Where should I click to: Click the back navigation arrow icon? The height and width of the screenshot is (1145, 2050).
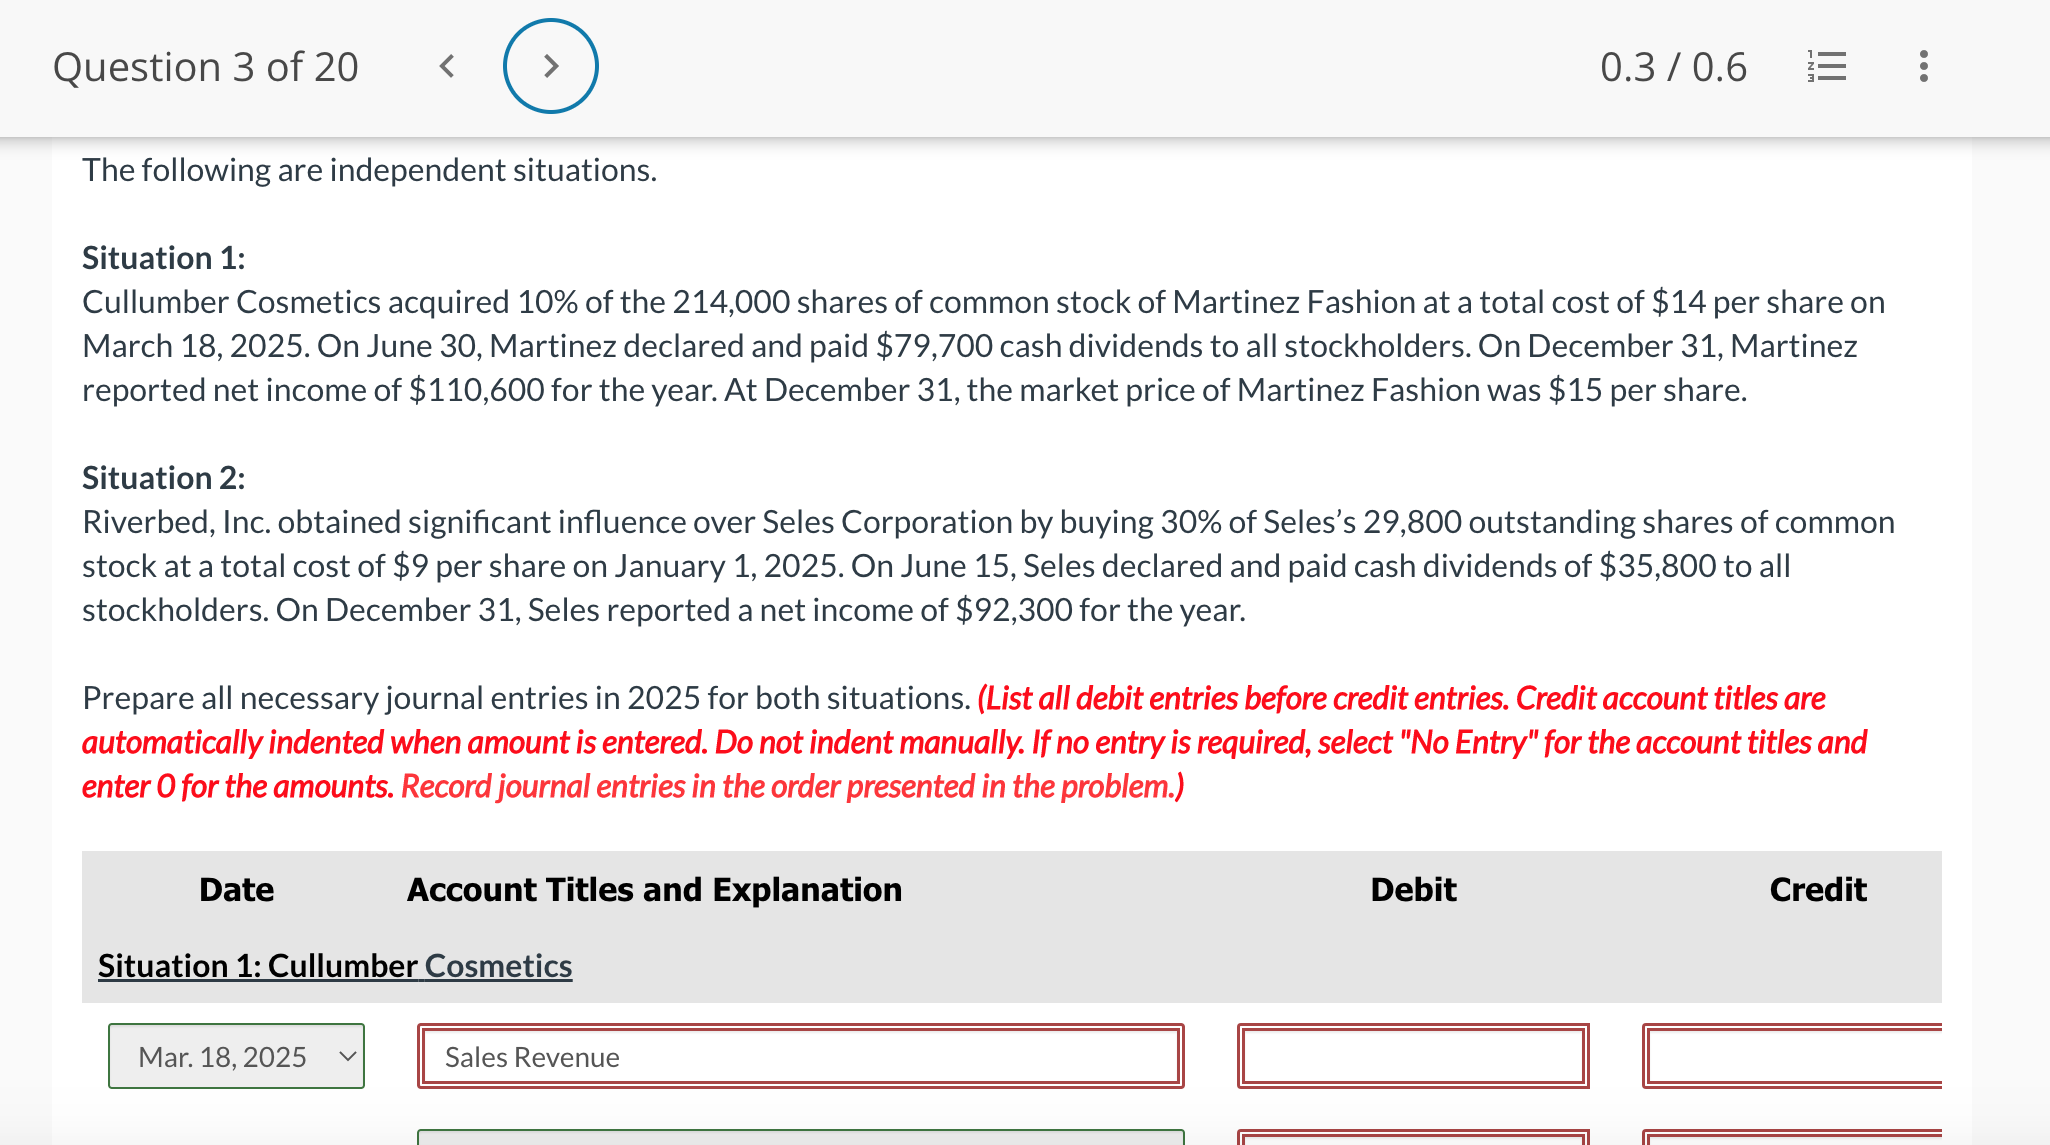445,66
